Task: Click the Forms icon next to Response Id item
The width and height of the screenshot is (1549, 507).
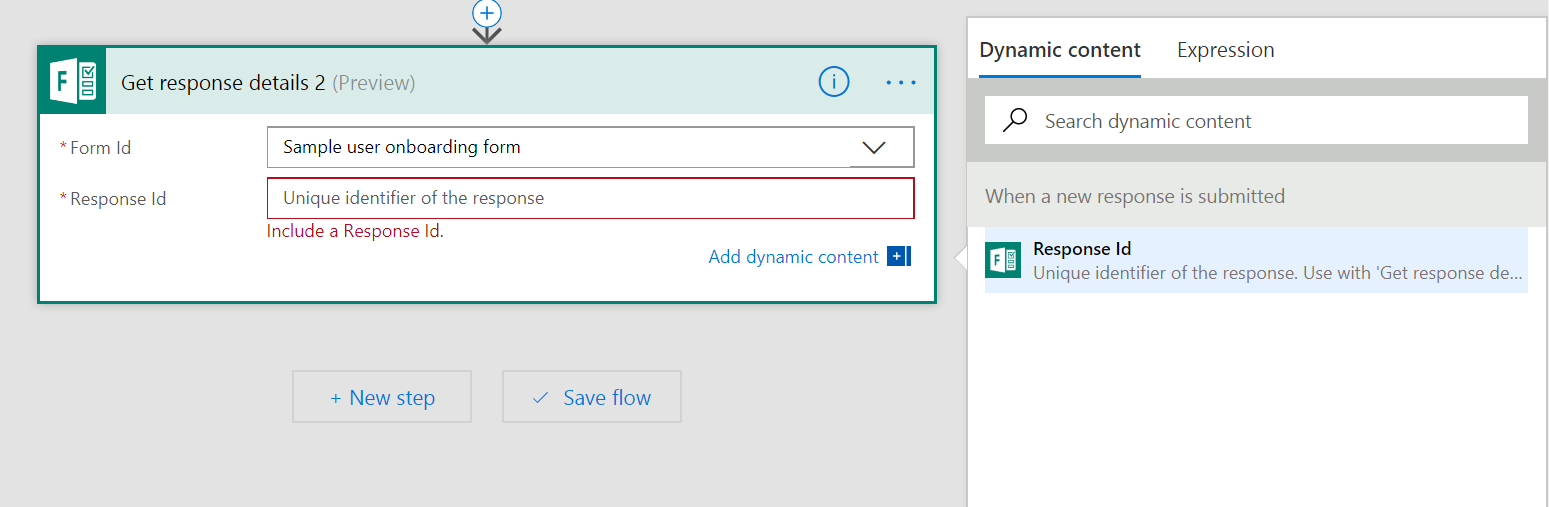Action: 1003,260
